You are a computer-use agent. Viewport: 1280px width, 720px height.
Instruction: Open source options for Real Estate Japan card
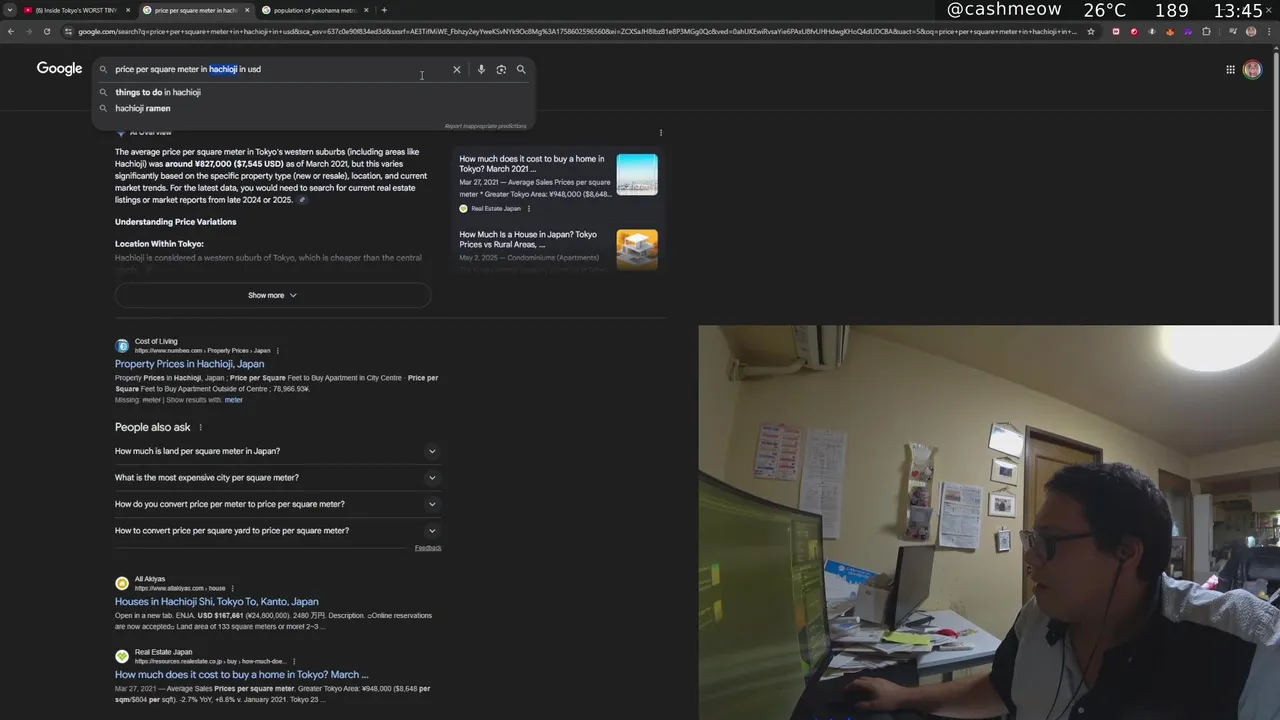click(x=529, y=208)
